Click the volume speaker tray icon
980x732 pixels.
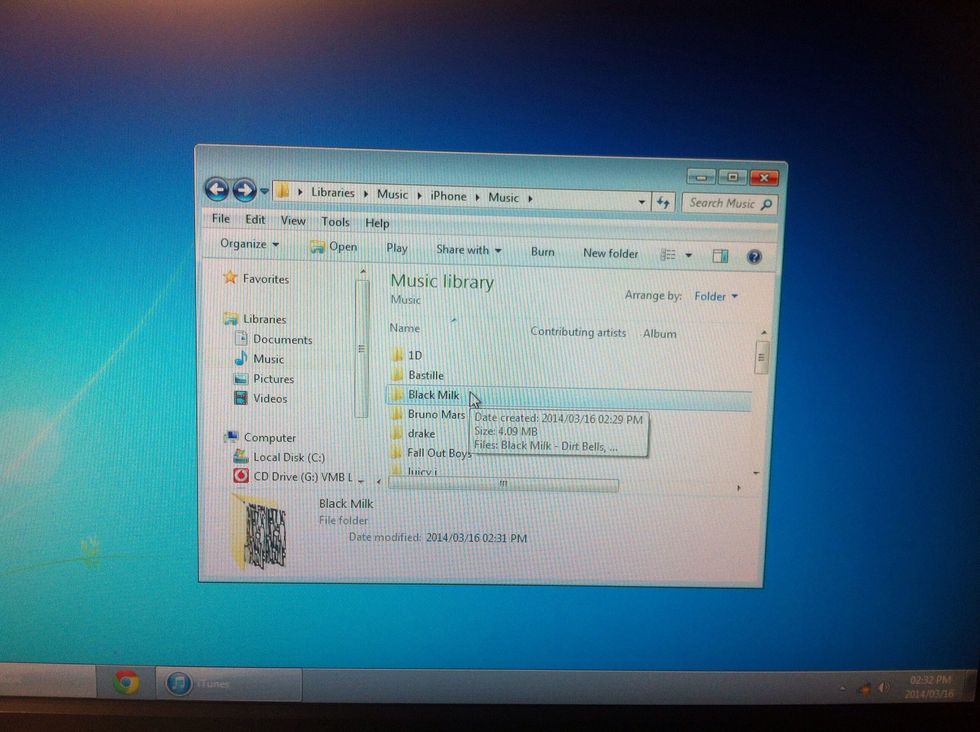882,688
